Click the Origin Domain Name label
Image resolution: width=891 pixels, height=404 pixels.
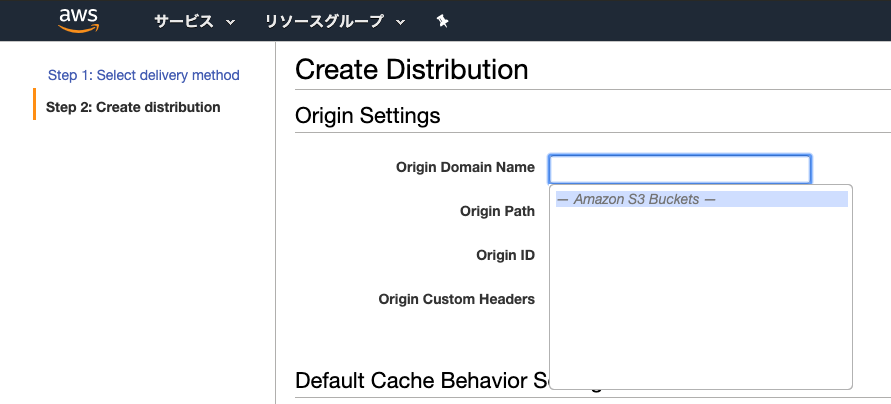(465, 167)
